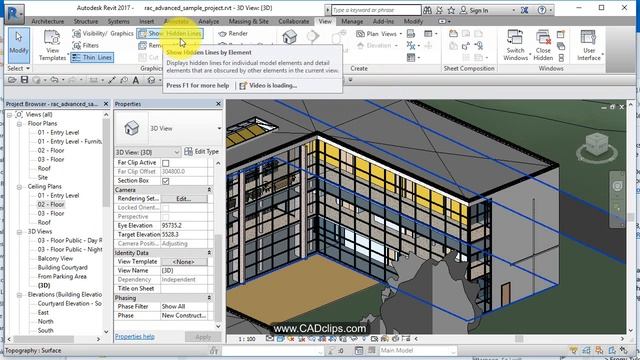Image resolution: width=640 pixels, height=360 pixels.
Task: Open View Templates
Action: click(52, 46)
